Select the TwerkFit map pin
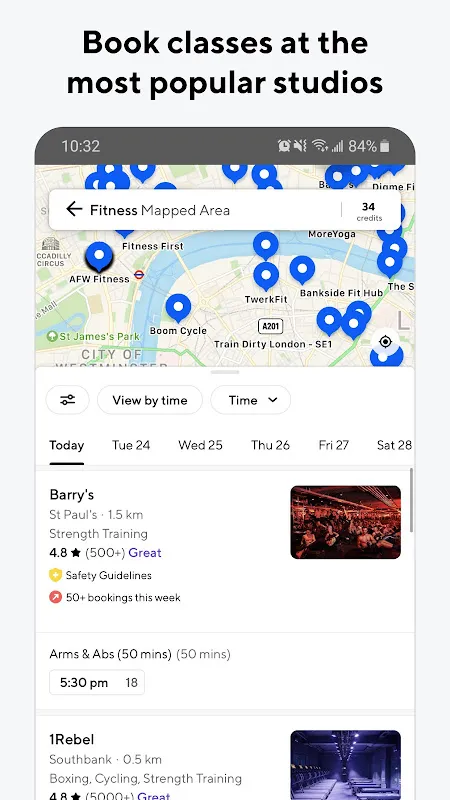Image resolution: width=450 pixels, height=800 pixels. [x=266, y=276]
